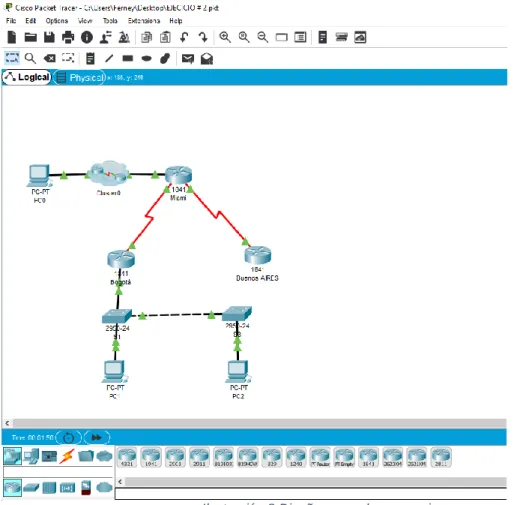Open the Options menu
Viewport: 532px width, 505px height.
tap(57, 21)
